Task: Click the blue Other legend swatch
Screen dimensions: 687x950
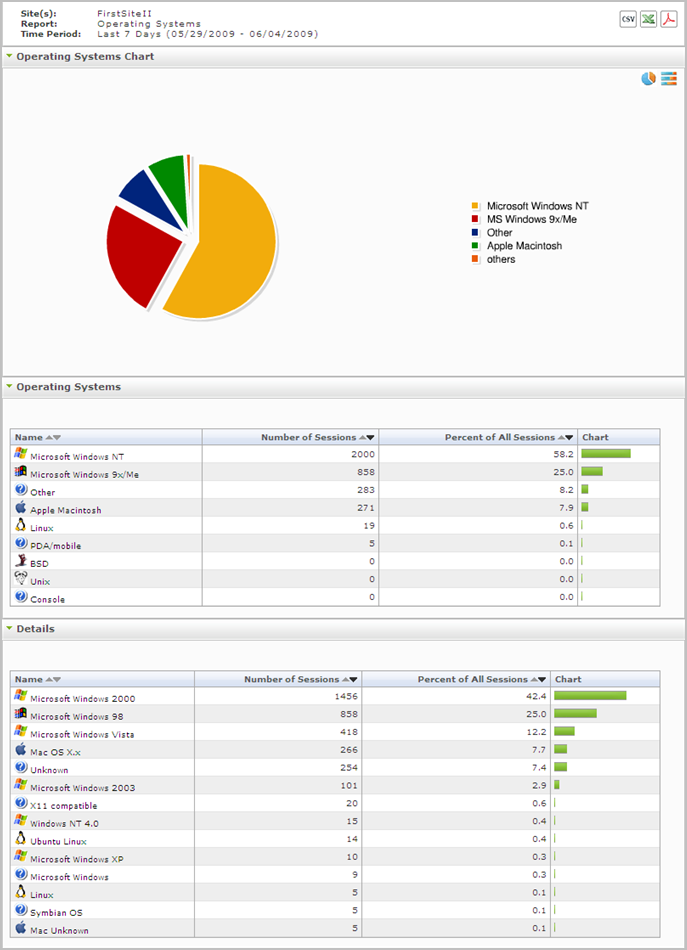Action: point(475,233)
